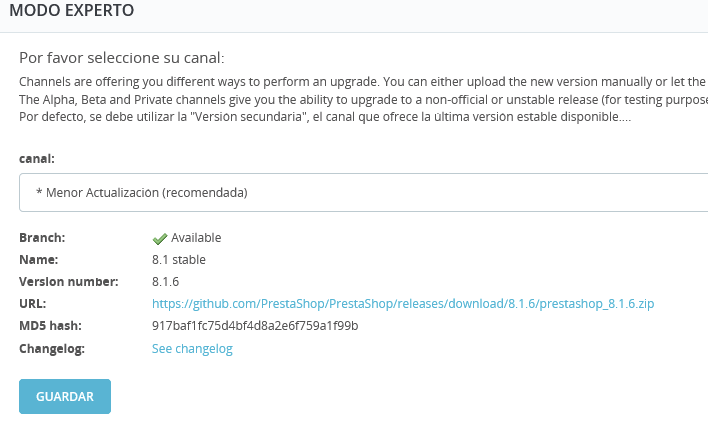This screenshot has width=708, height=423.
Task: Click the URL row label
Action: click(x=33, y=303)
